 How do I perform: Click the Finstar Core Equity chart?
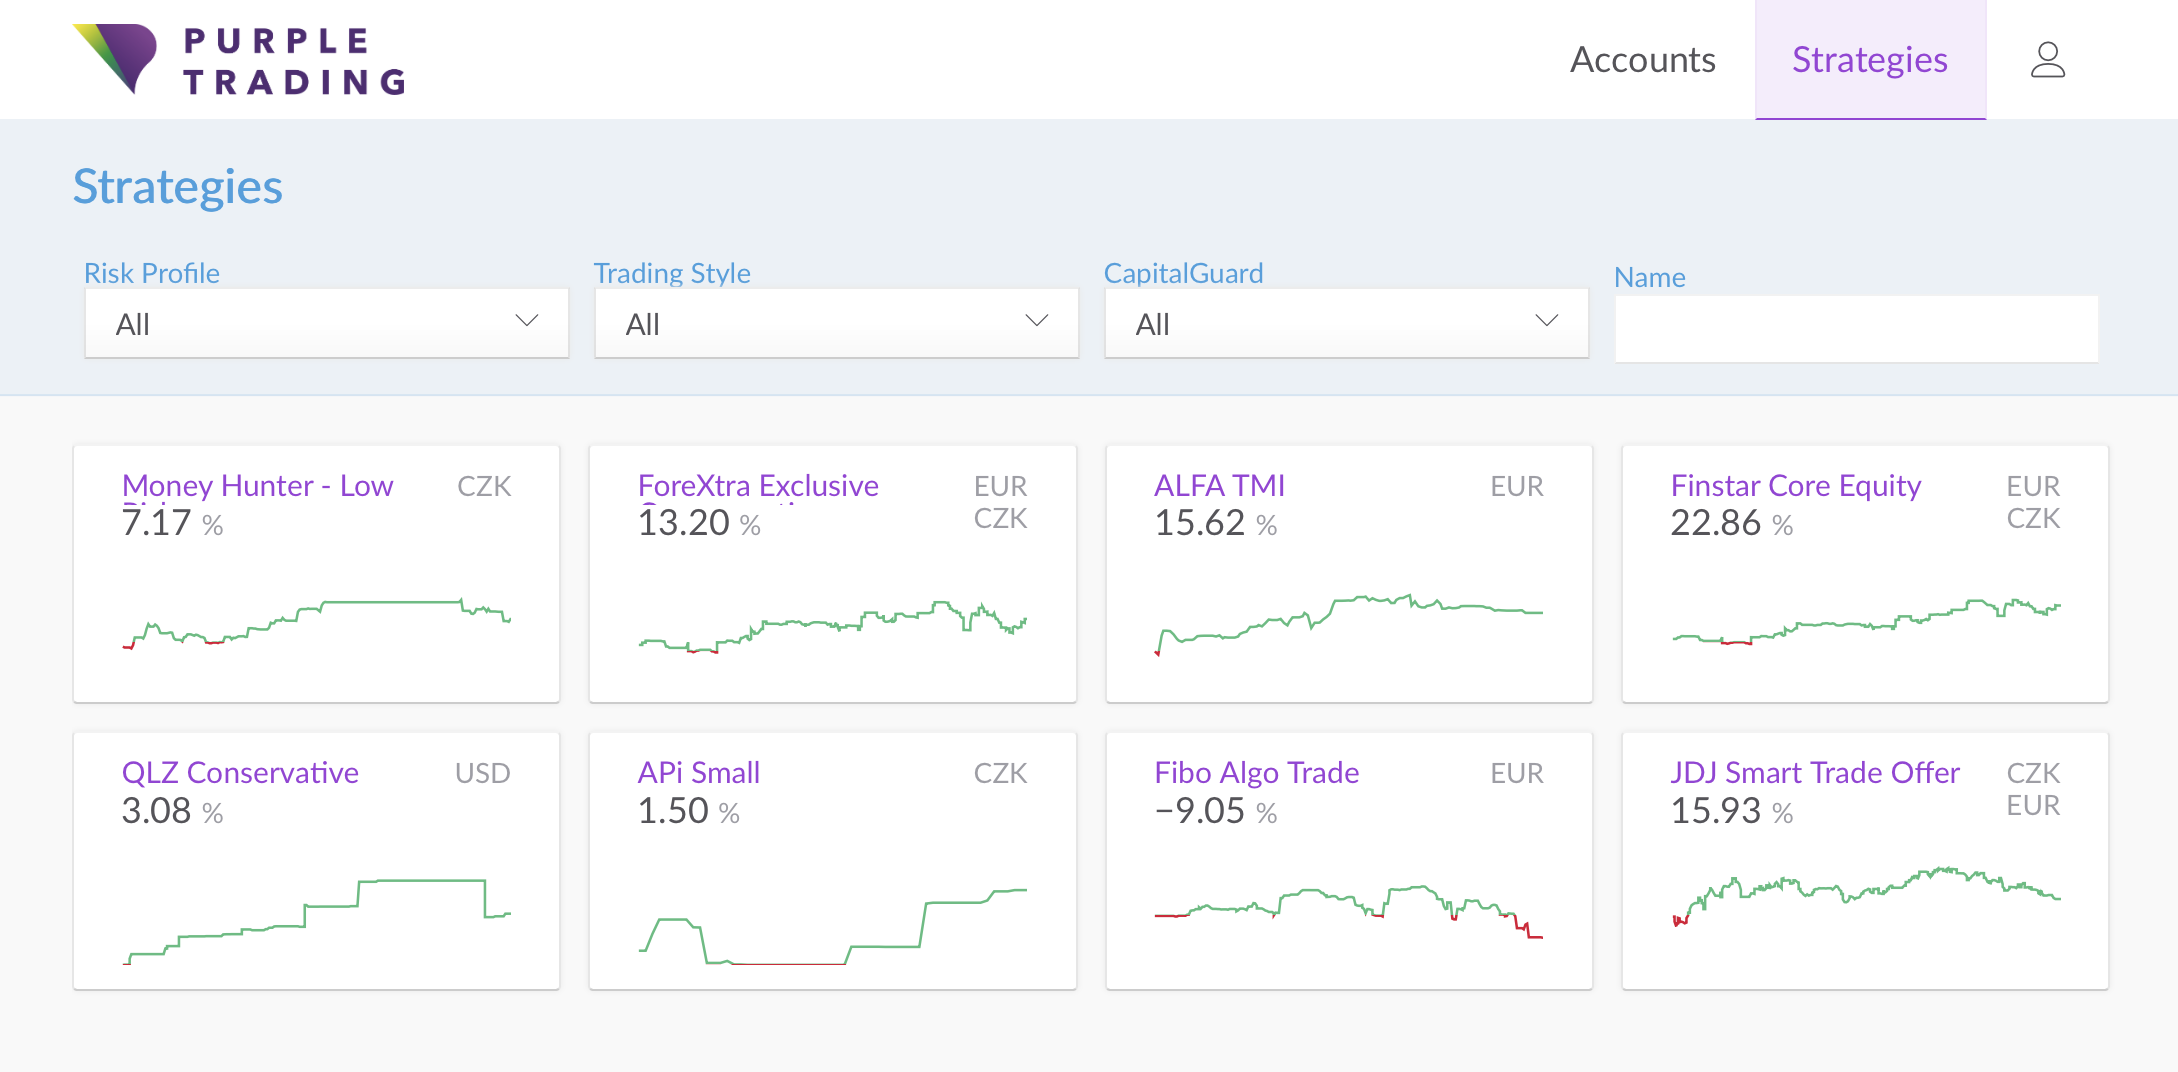pos(1865,622)
